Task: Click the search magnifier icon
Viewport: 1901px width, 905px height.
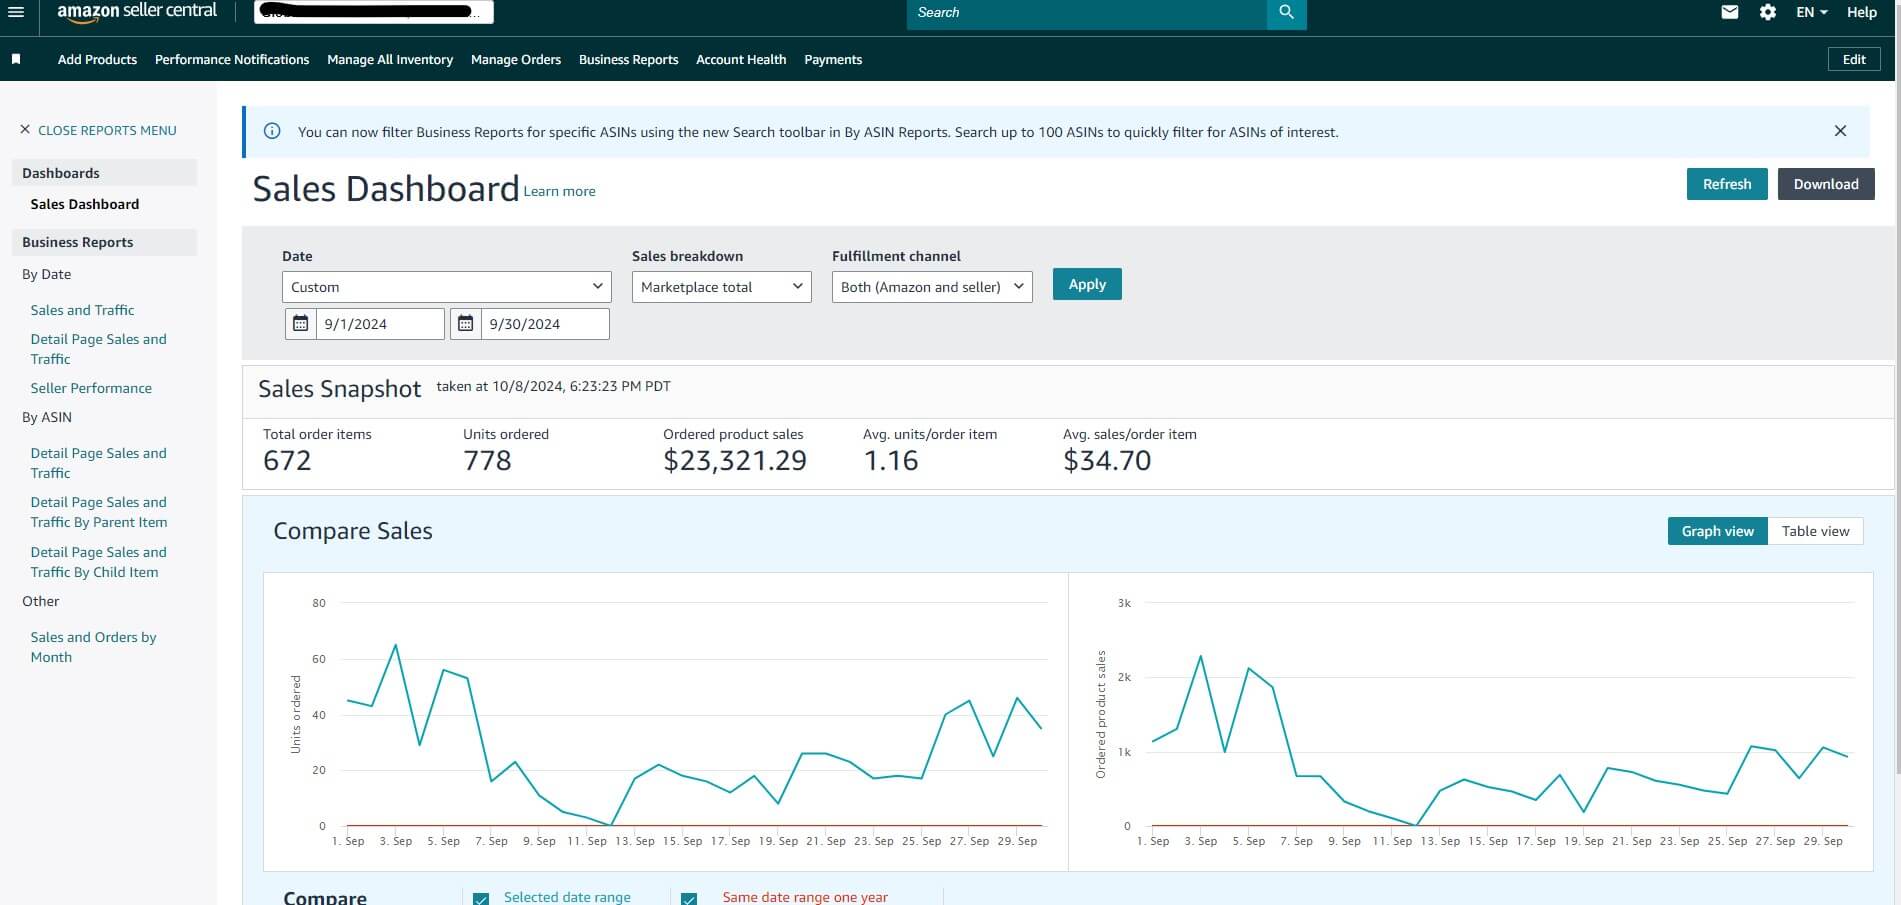Action: (x=1286, y=13)
